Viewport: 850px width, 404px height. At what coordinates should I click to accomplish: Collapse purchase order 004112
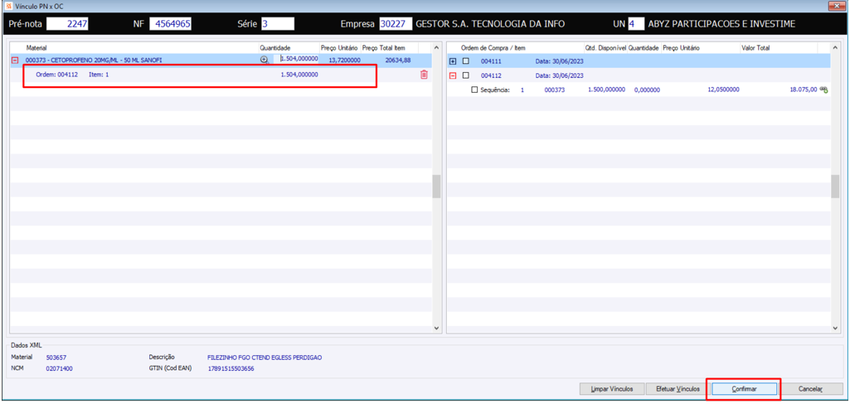coord(453,76)
